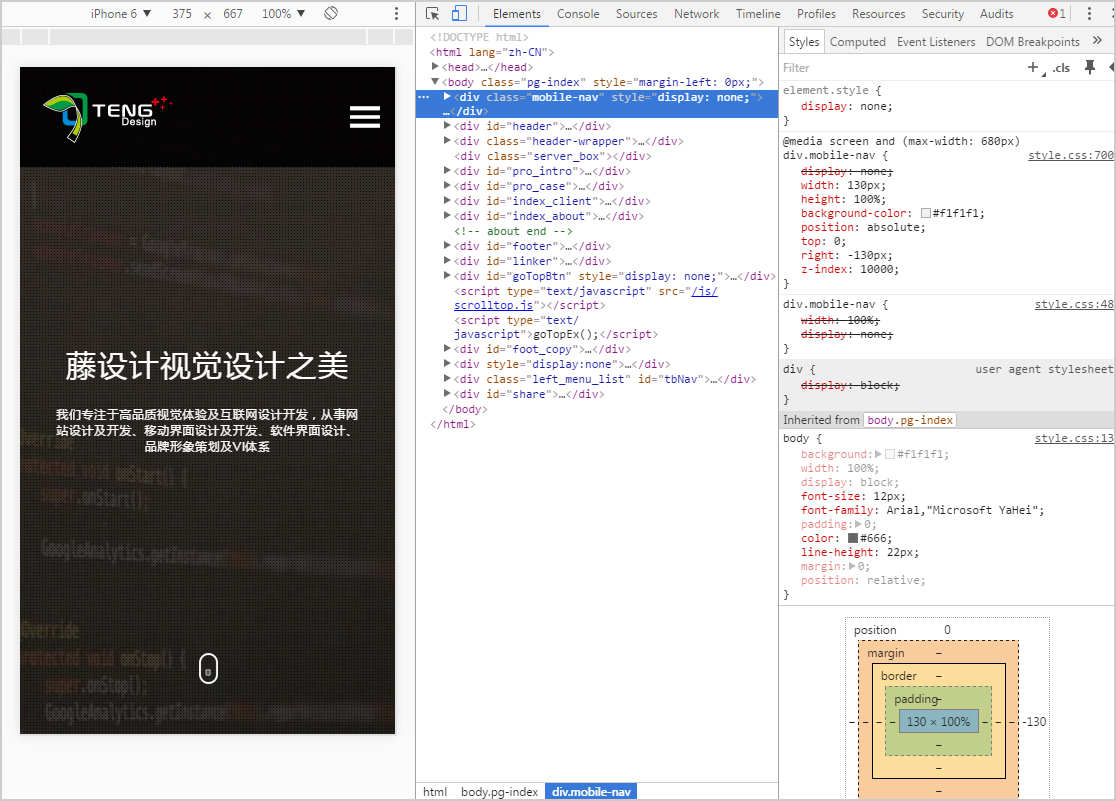Open the Audits tab
Image resolution: width=1116 pixels, height=801 pixels.
click(996, 14)
